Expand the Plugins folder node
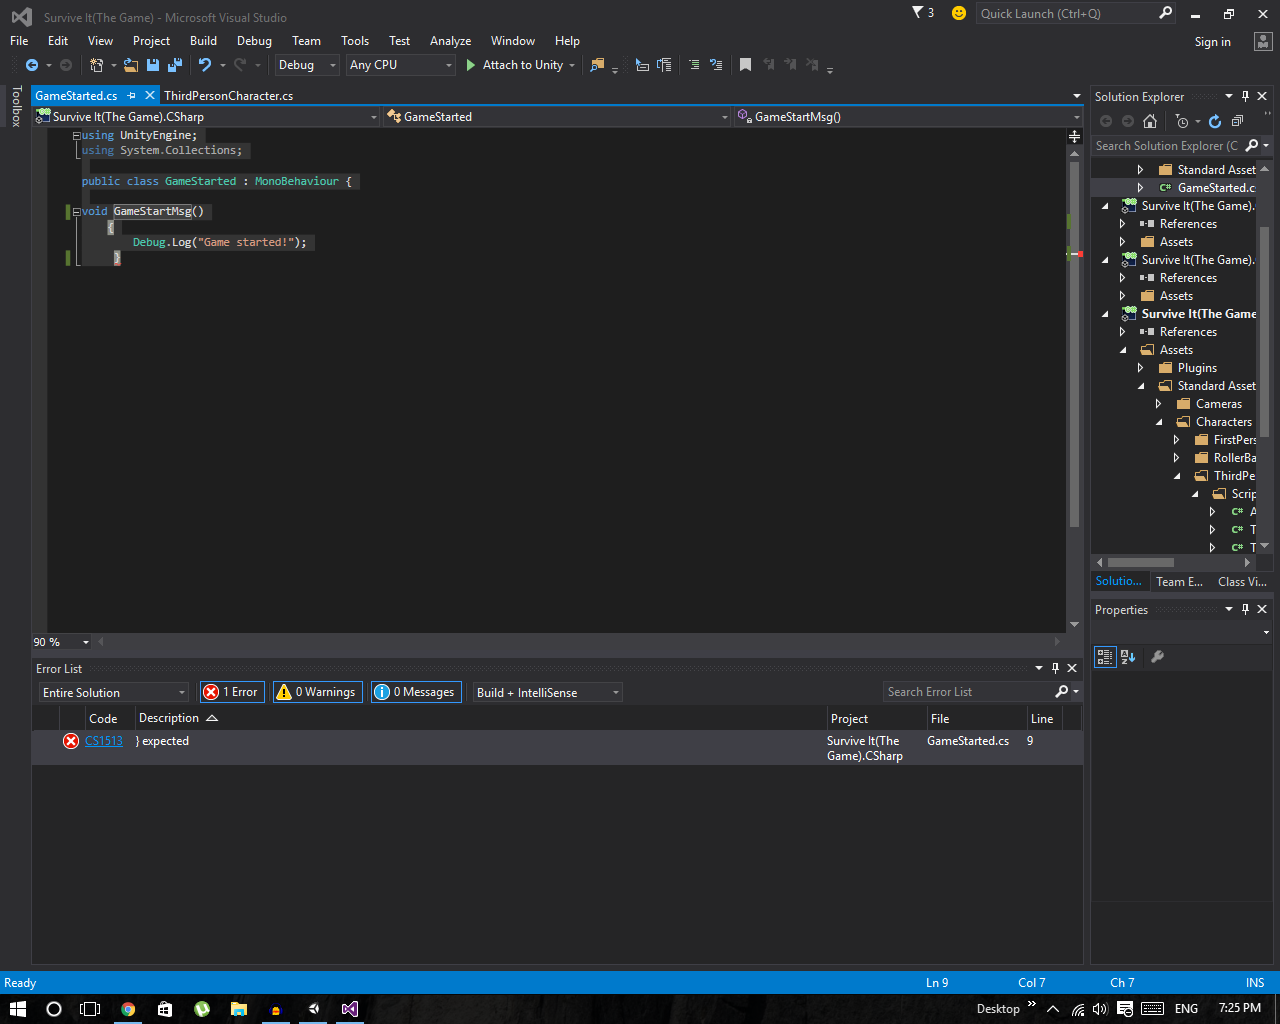The height and width of the screenshot is (1024, 1280). [x=1141, y=368]
